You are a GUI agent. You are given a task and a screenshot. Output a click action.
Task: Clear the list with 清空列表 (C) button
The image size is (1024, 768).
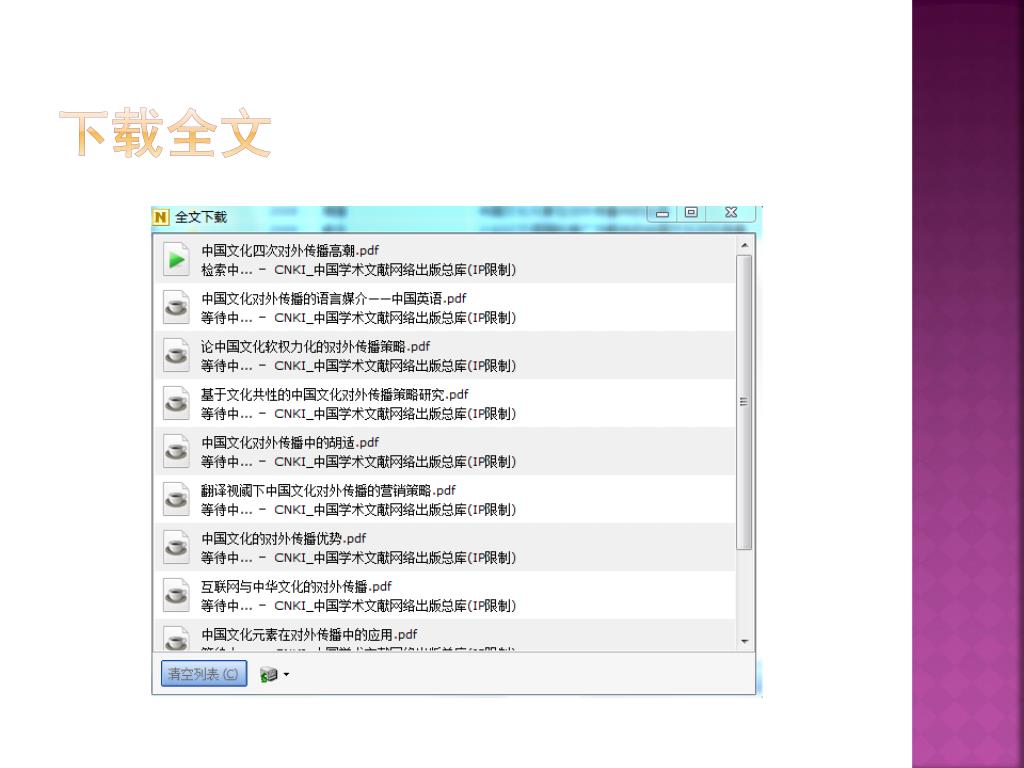pos(204,674)
